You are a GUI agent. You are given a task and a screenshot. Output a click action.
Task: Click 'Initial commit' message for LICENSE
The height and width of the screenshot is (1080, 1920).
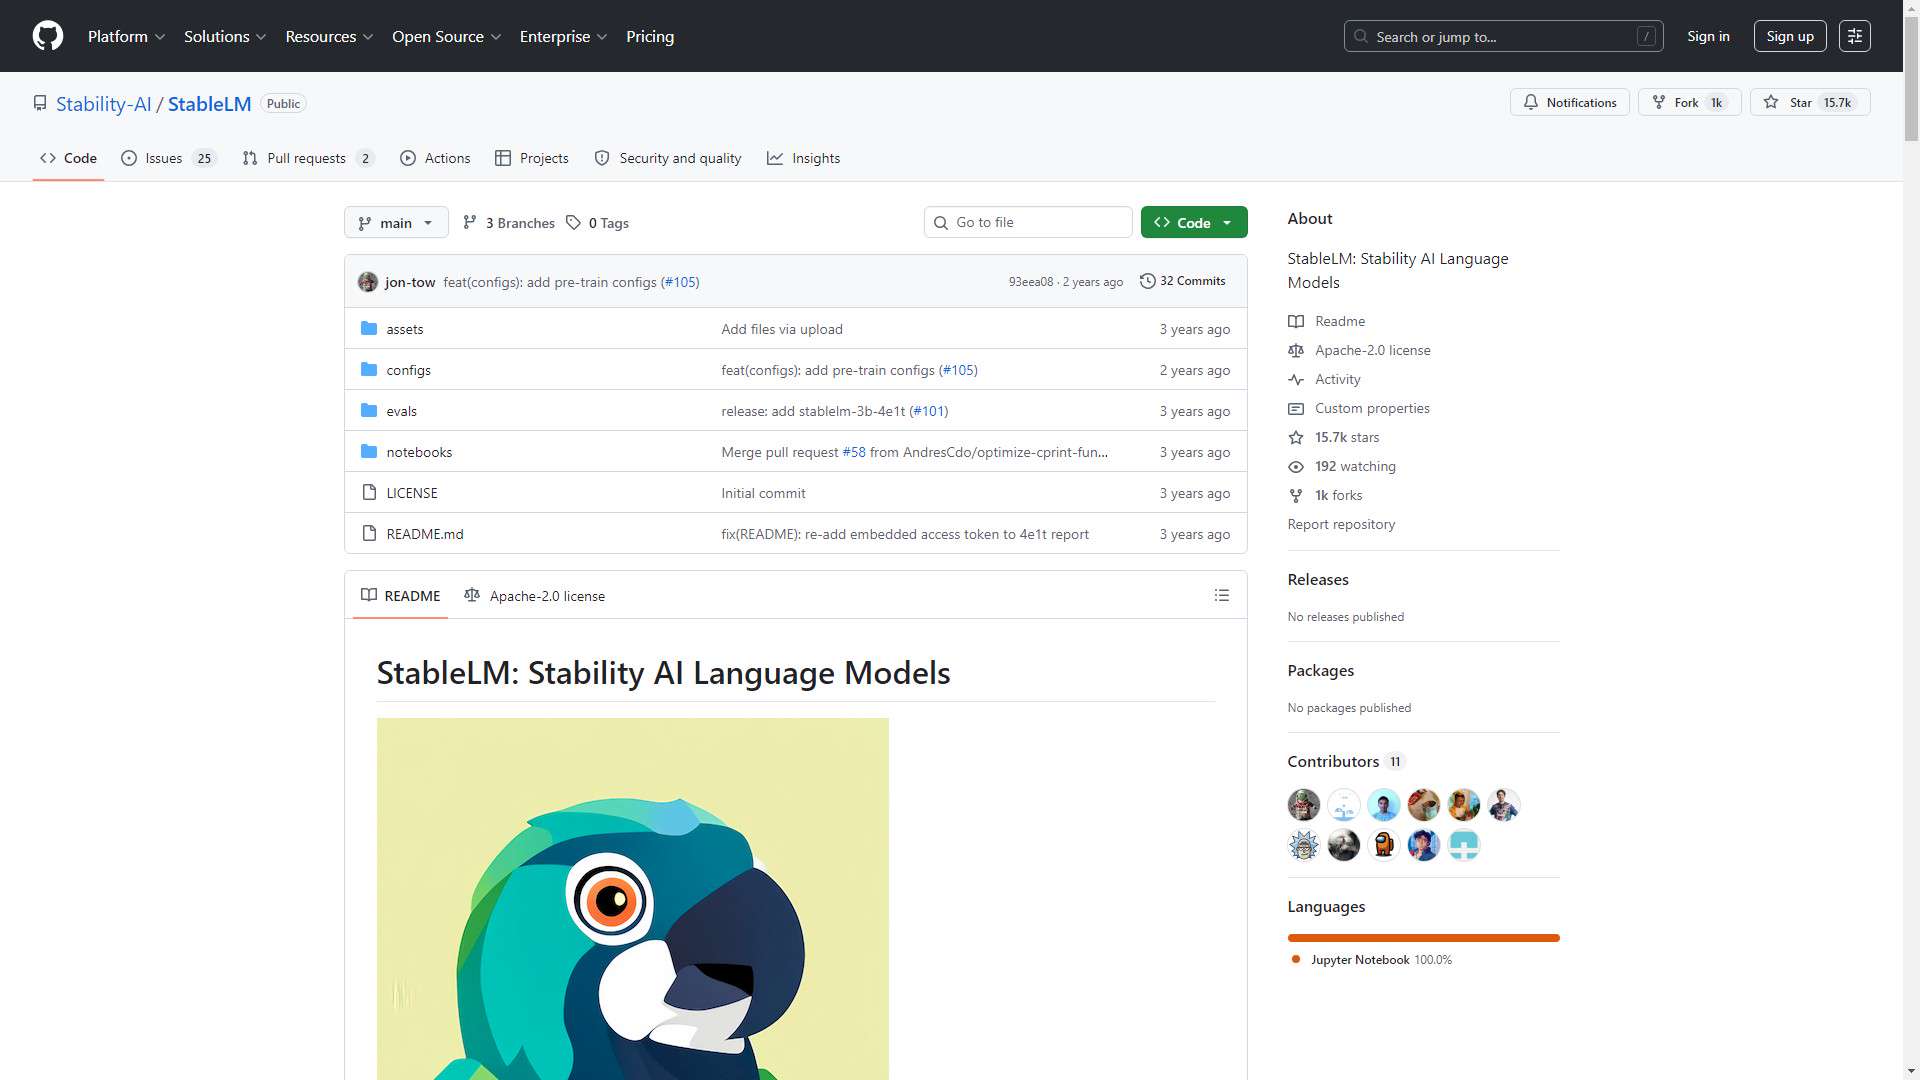(763, 493)
